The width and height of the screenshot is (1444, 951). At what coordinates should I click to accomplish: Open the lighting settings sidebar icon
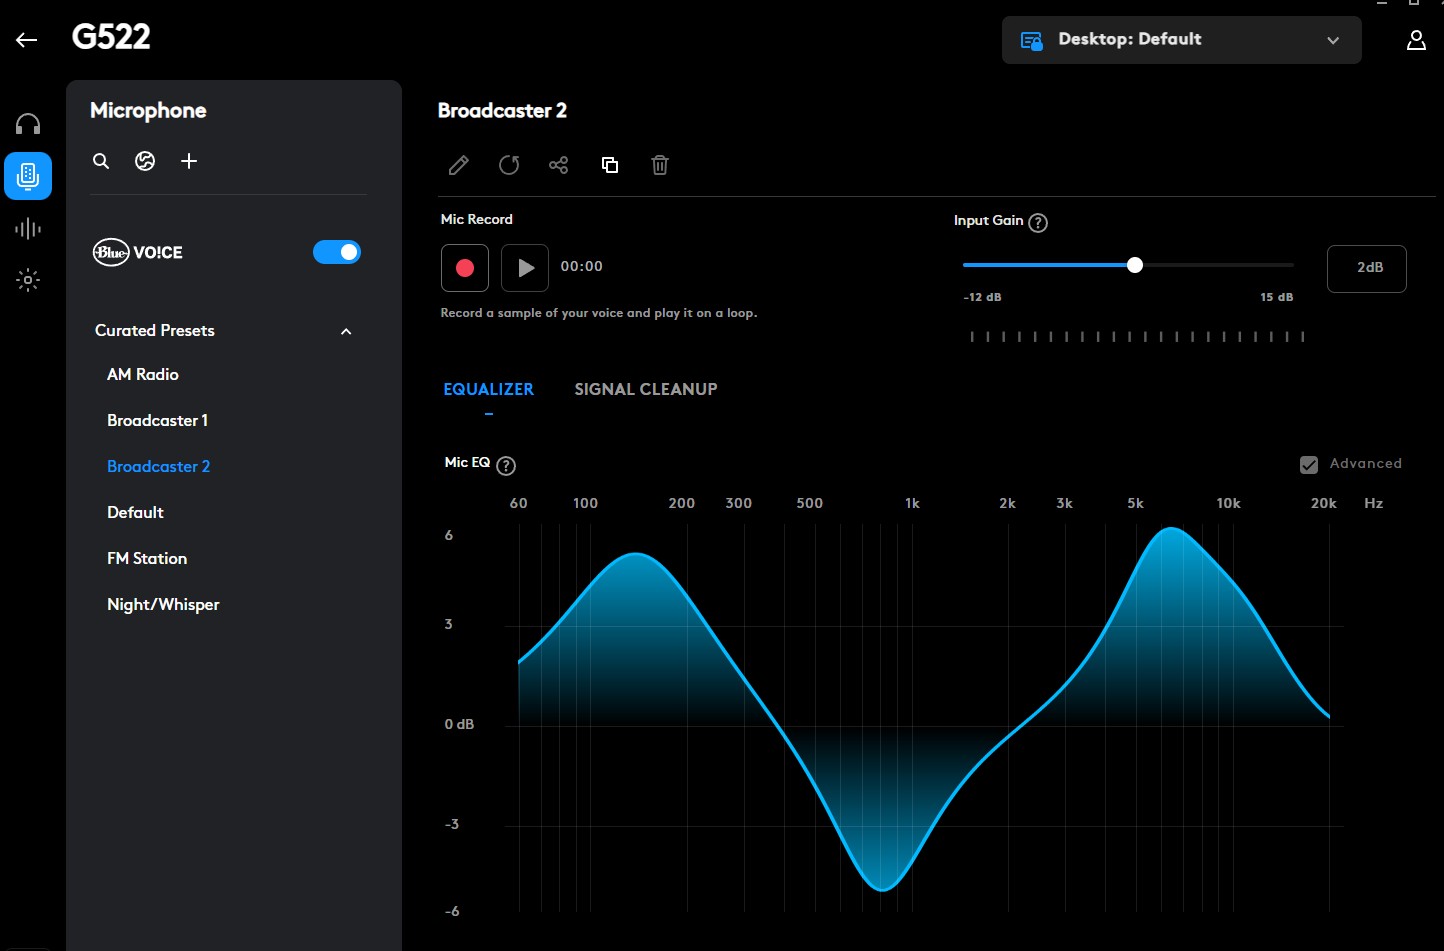pyautogui.click(x=28, y=280)
